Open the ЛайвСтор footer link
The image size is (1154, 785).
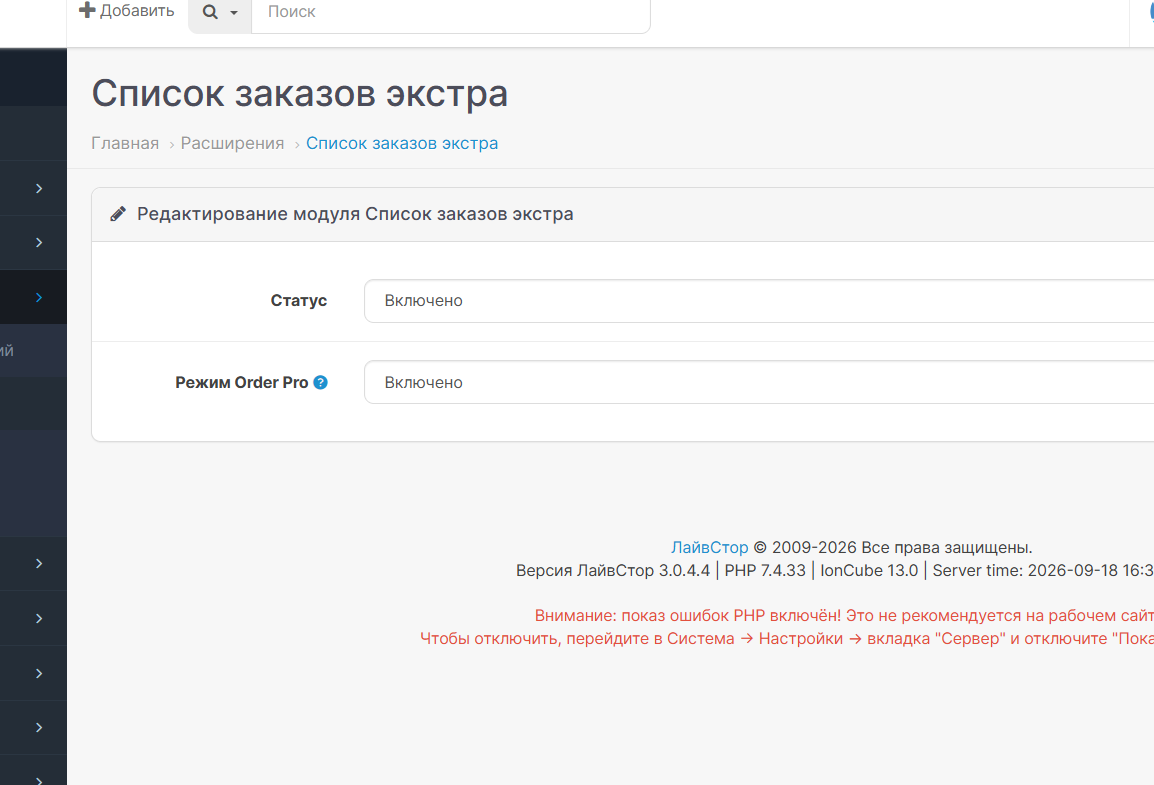[709, 547]
